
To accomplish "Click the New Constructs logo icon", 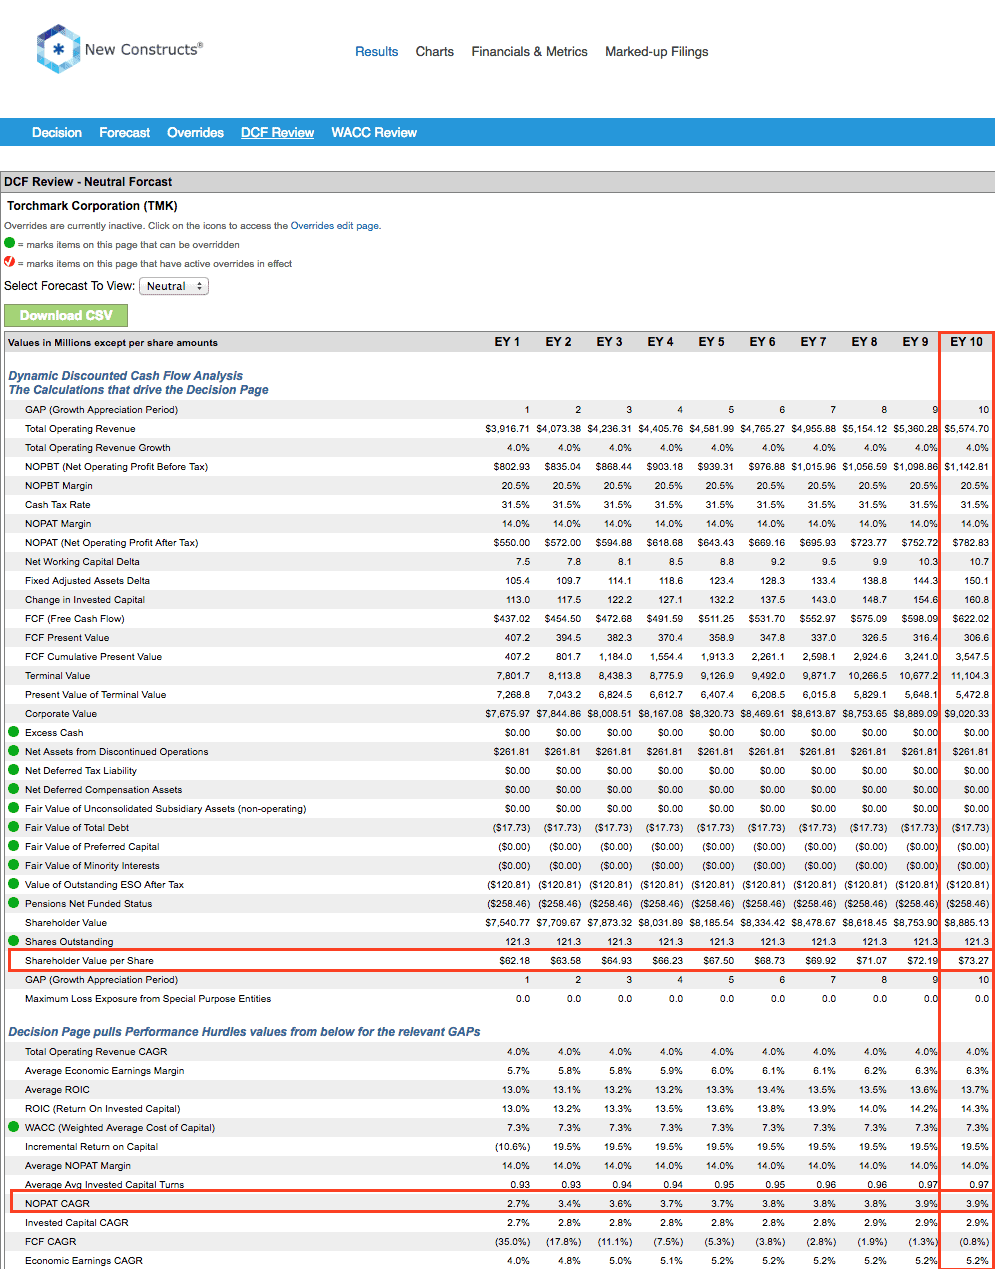I will tap(58, 49).
